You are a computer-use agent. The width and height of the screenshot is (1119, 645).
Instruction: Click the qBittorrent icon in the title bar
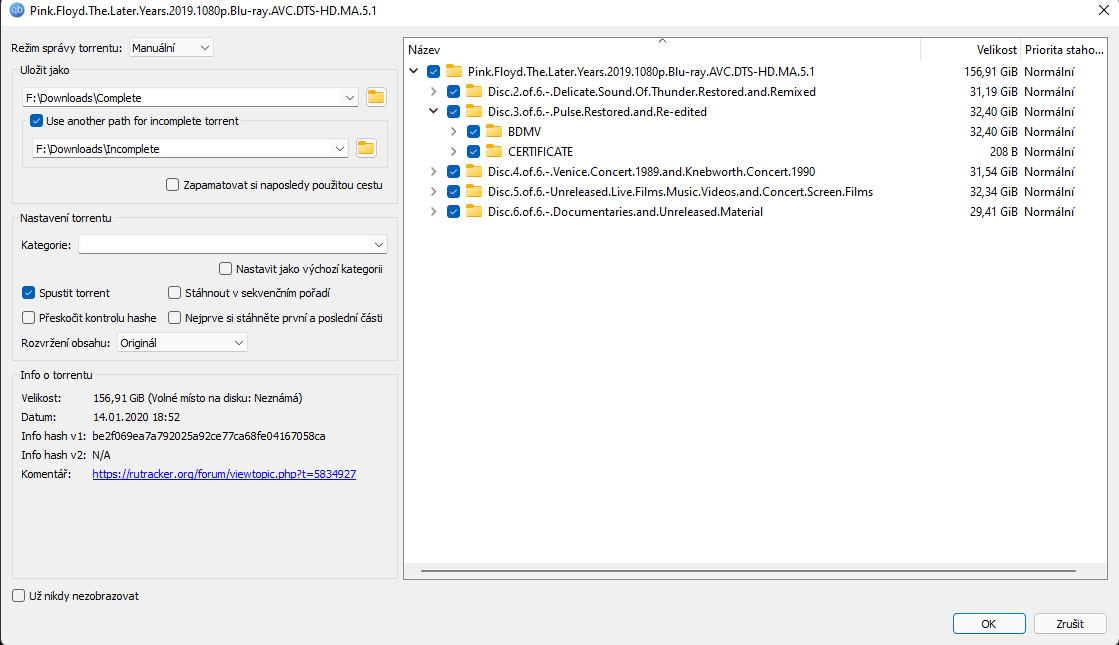tap(16, 10)
